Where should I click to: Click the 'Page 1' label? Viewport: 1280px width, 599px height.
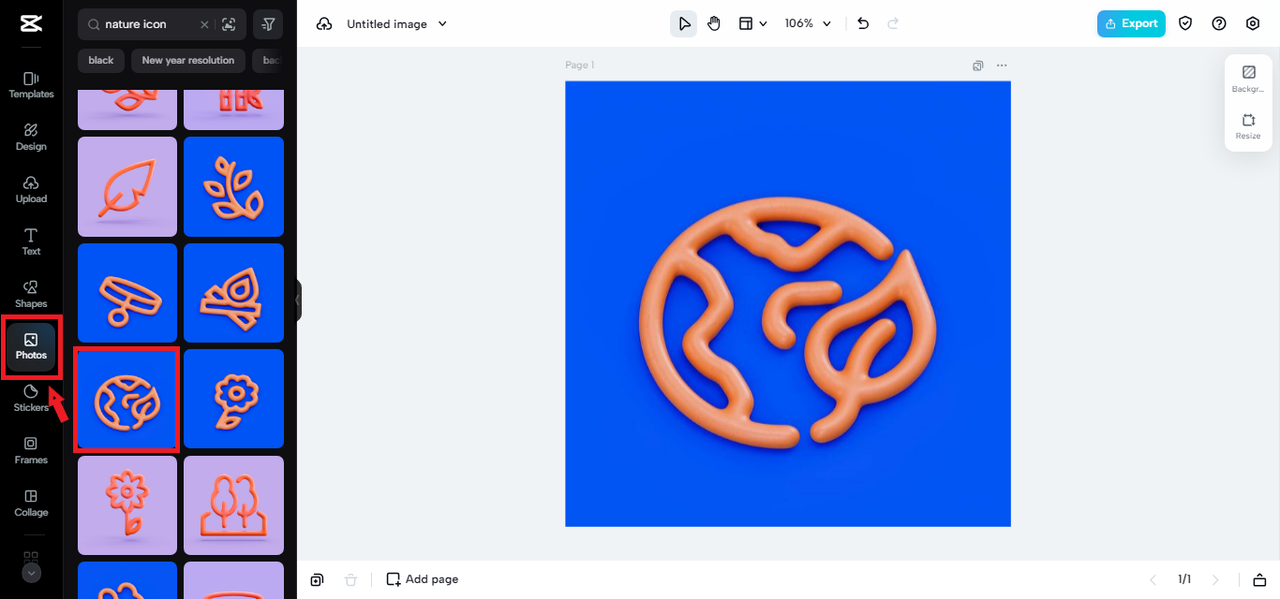[580, 66]
